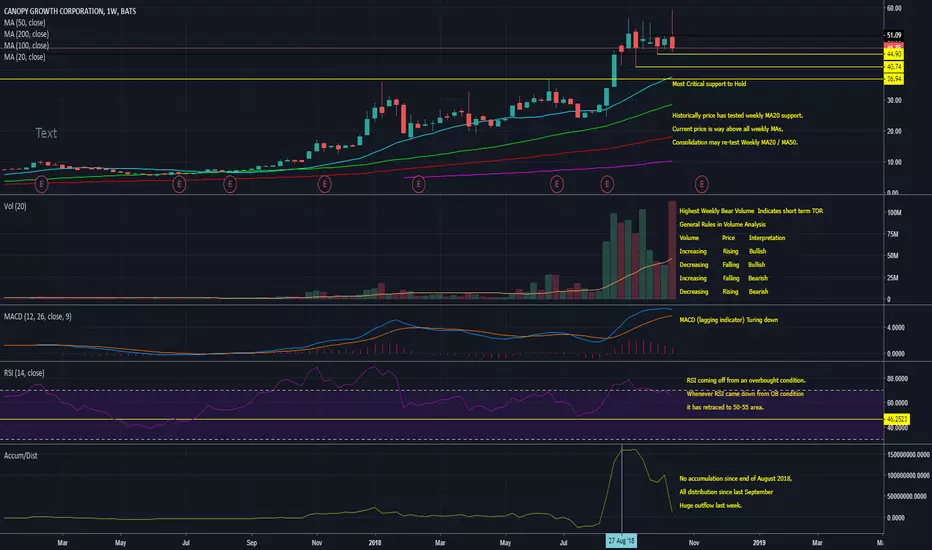Click the earnings marker in August 2018

point(607,184)
